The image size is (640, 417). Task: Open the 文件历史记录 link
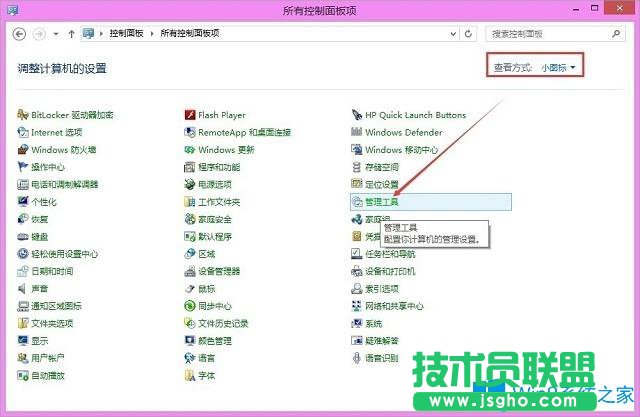tap(223, 324)
